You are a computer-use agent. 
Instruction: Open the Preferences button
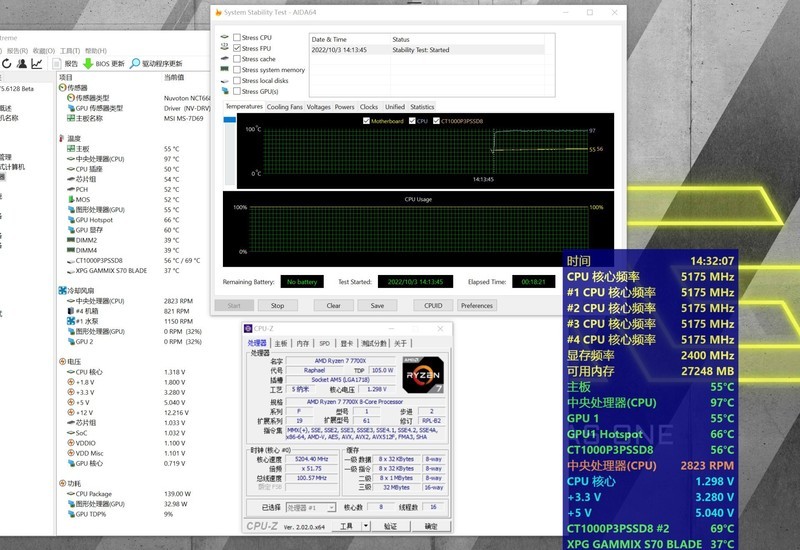click(x=477, y=306)
